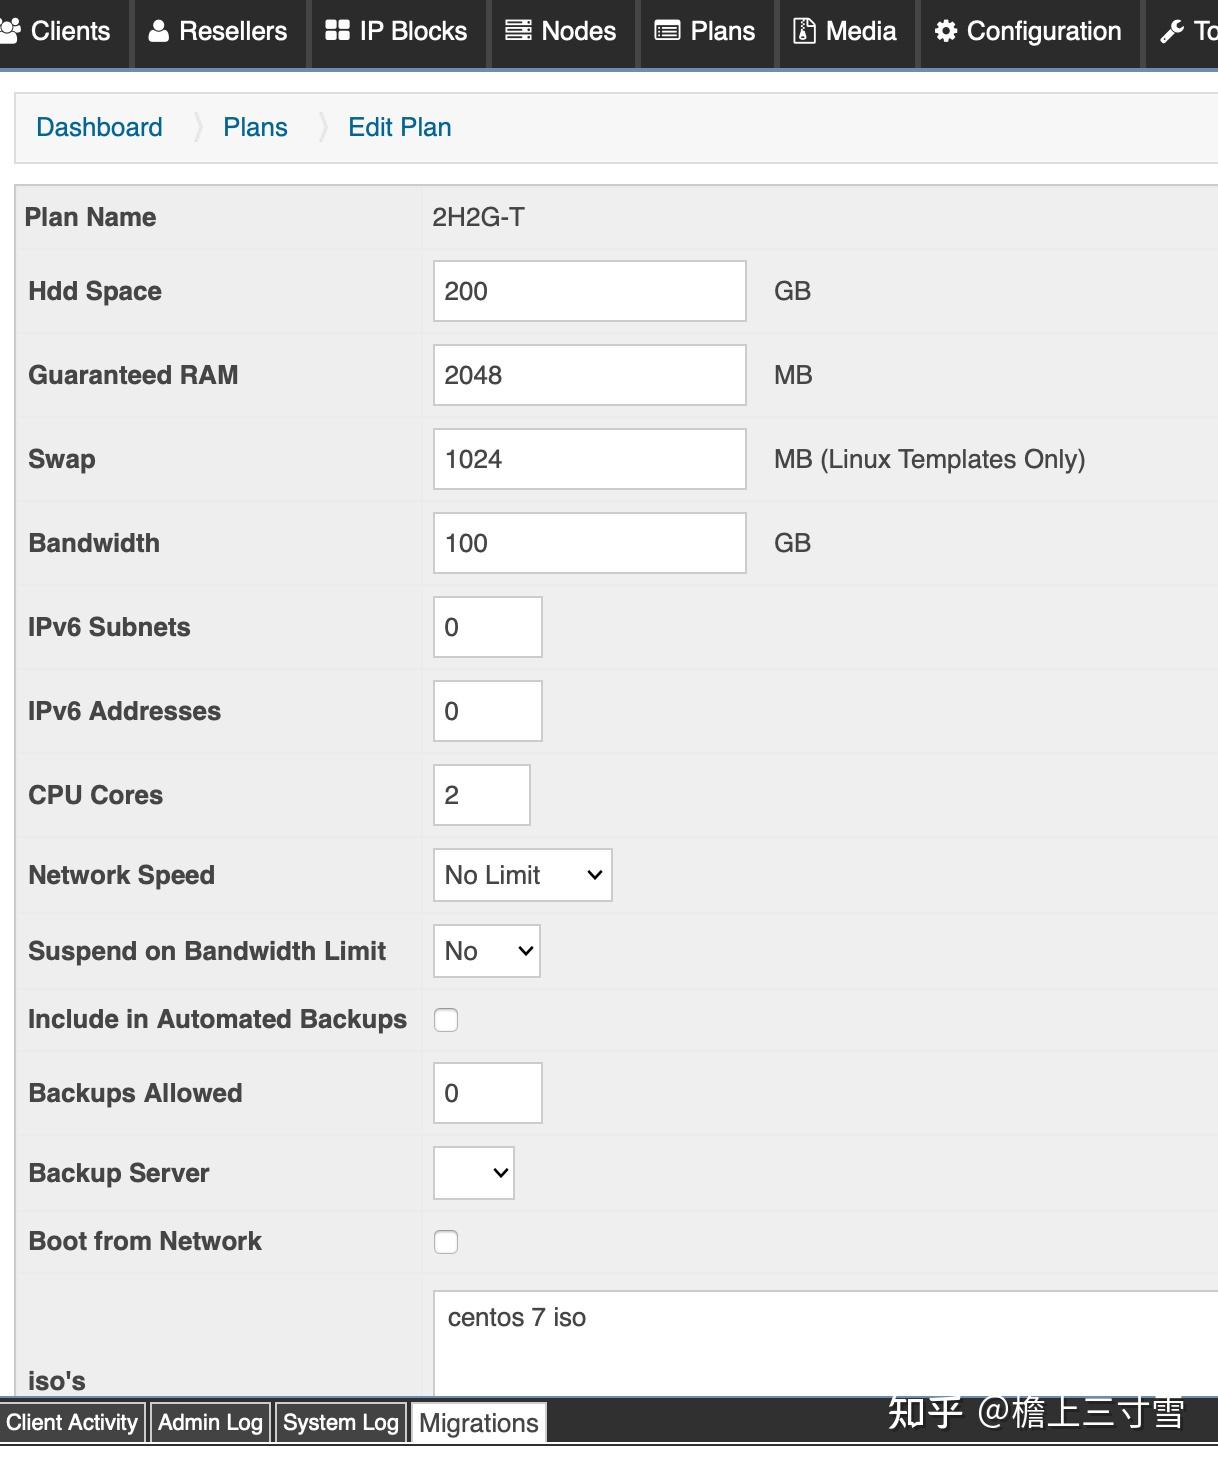
Task: Enable Include in Automated Backups checkbox
Action: click(446, 1020)
